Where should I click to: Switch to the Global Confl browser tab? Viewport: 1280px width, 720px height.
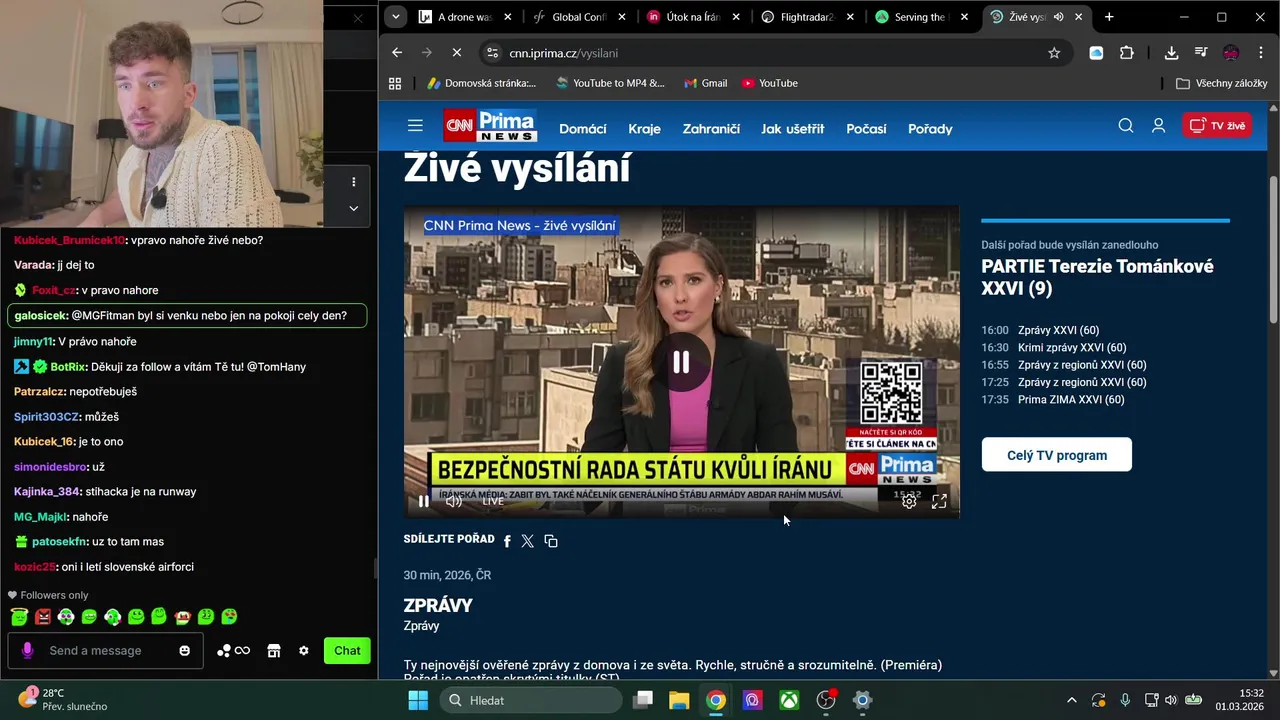click(581, 17)
